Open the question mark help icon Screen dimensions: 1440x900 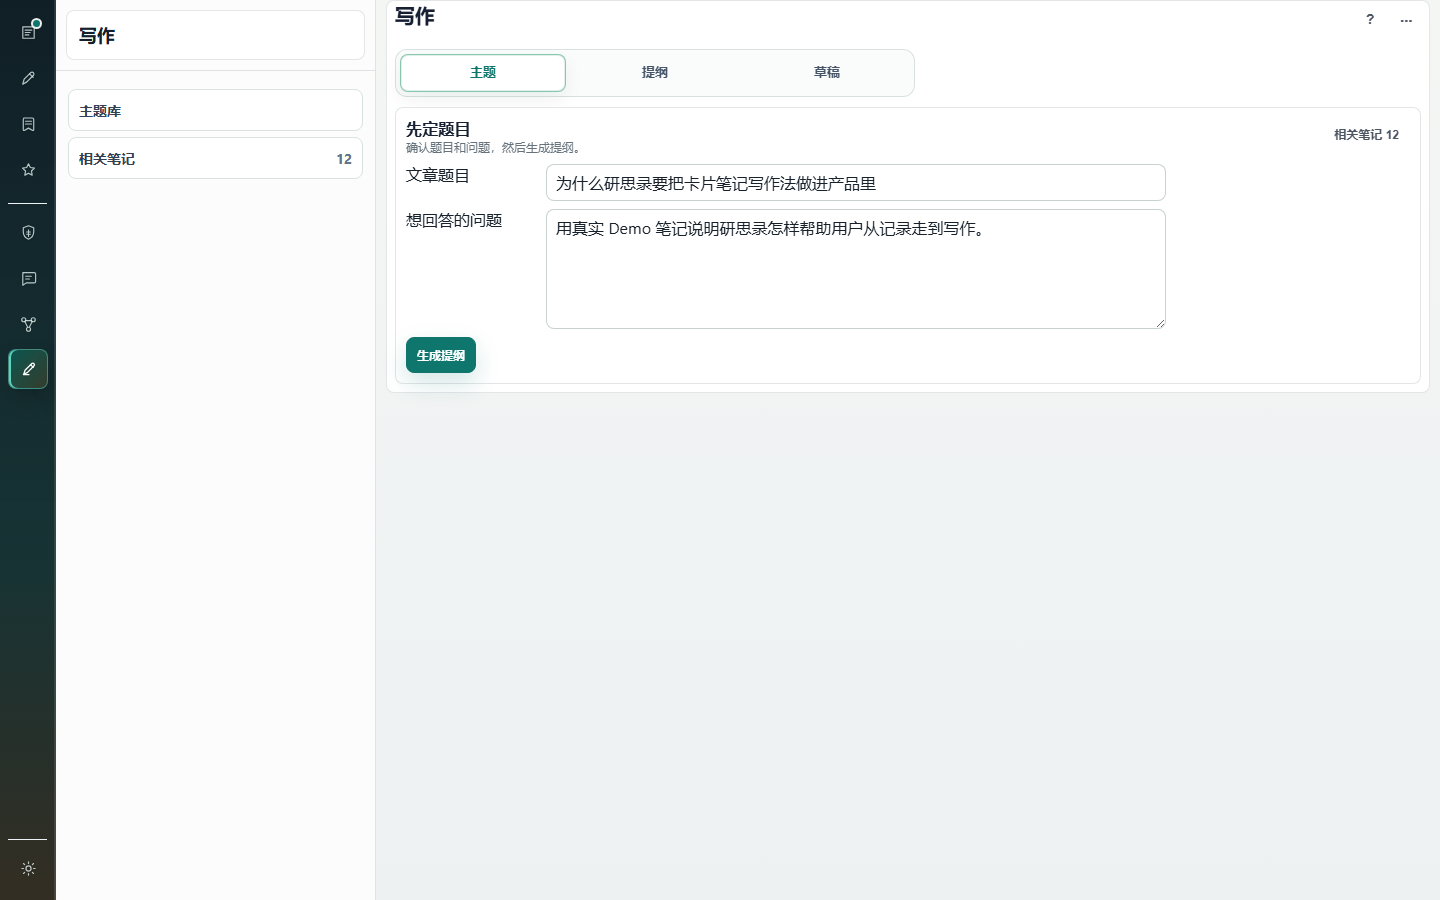(1370, 19)
